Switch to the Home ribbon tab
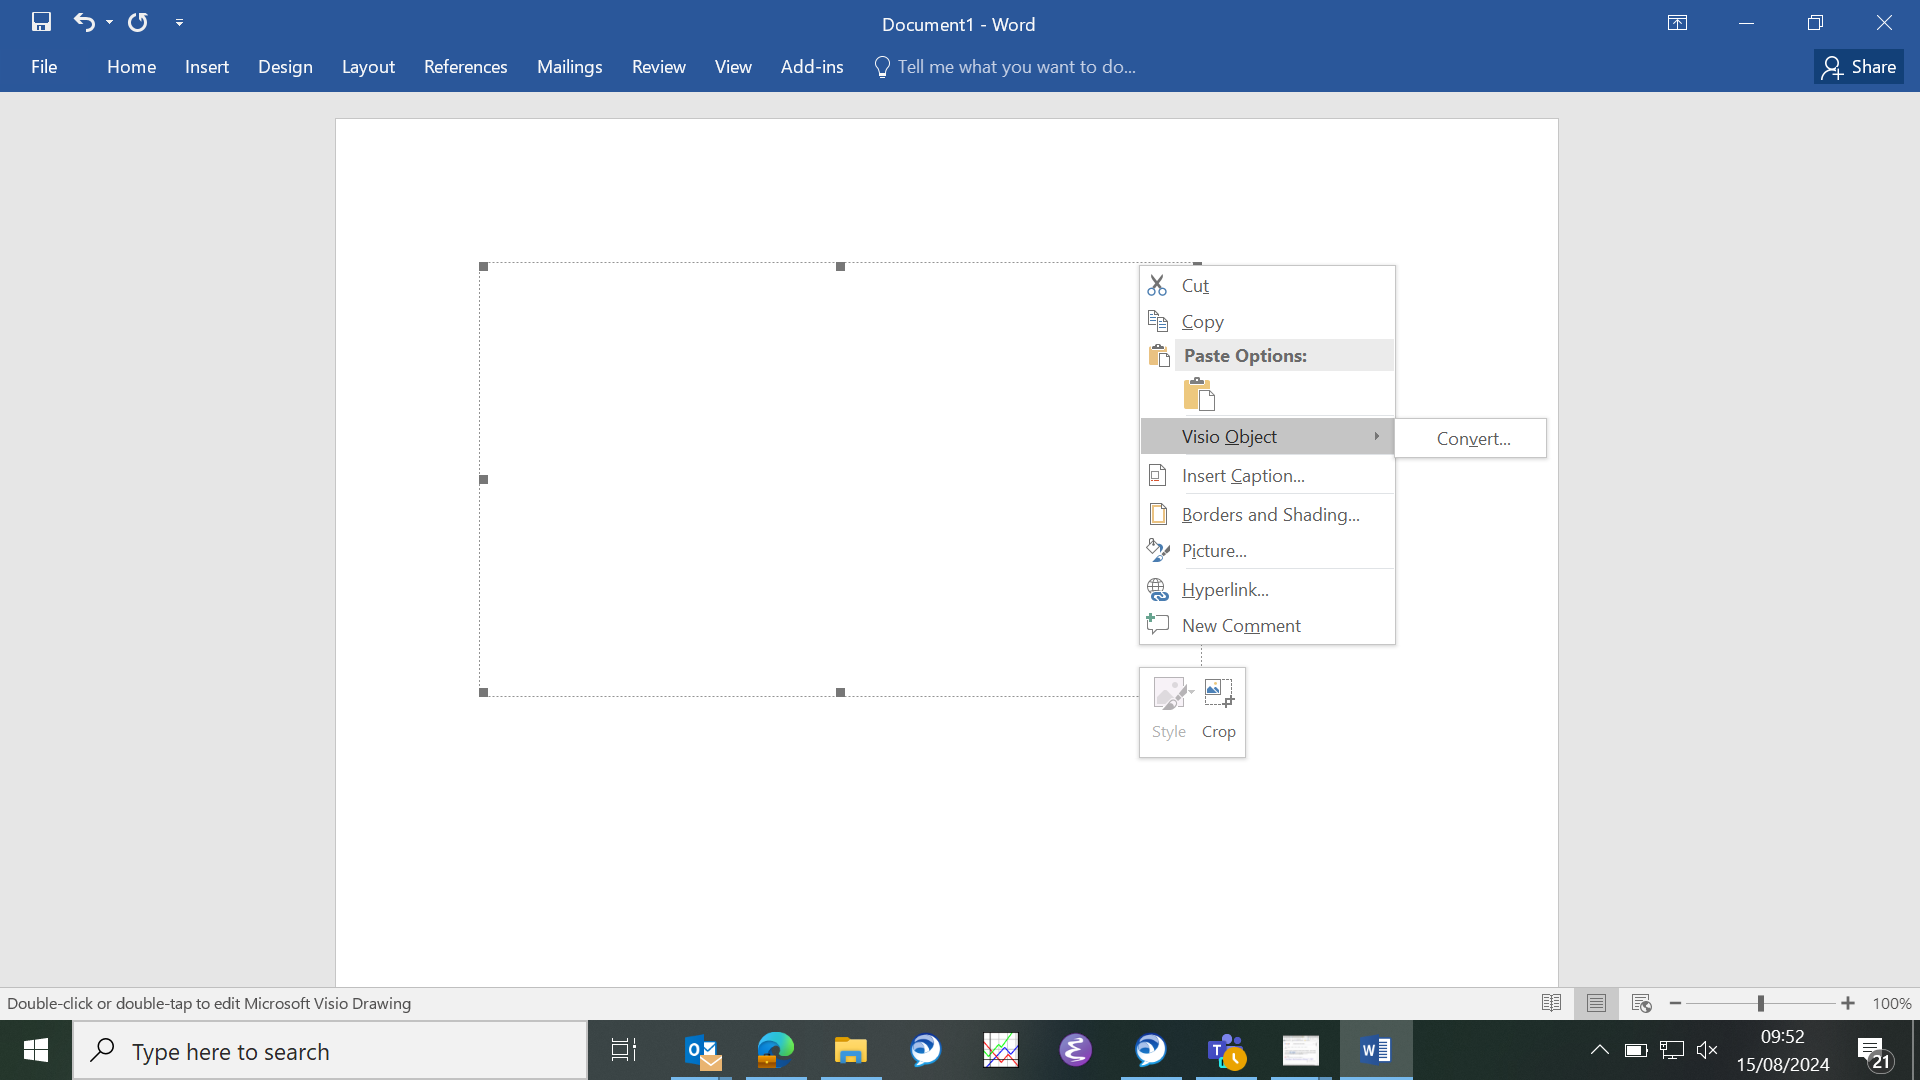The image size is (1920, 1080). (131, 67)
